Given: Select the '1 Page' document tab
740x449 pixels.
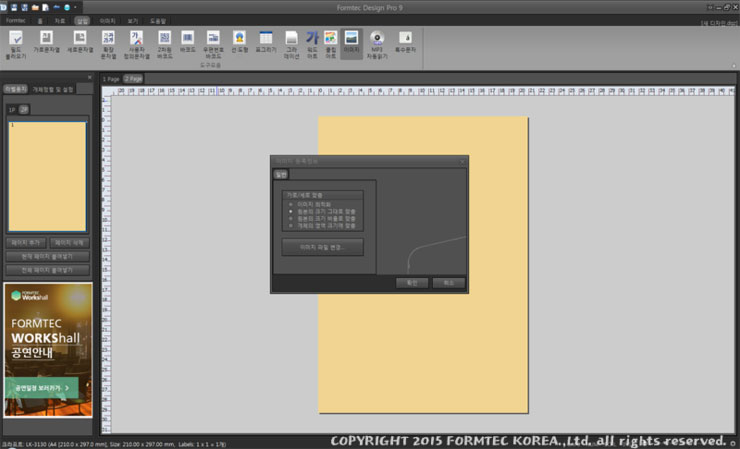Looking at the screenshot, I should click(111, 79).
